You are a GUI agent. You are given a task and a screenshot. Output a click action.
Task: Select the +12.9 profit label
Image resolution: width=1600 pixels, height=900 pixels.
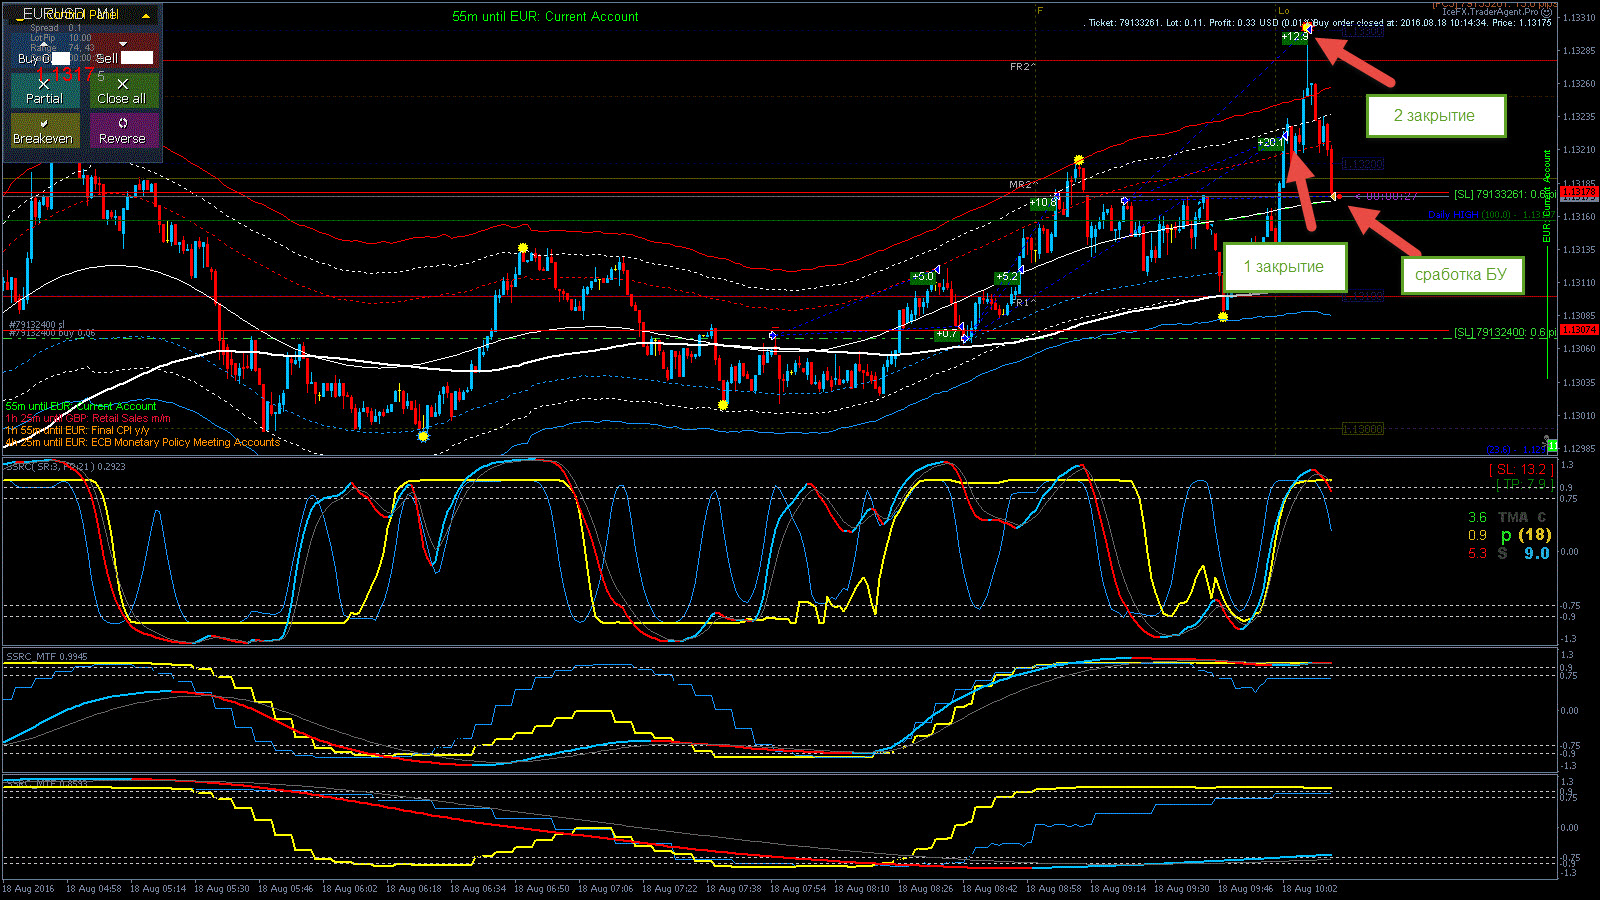[x=1295, y=37]
